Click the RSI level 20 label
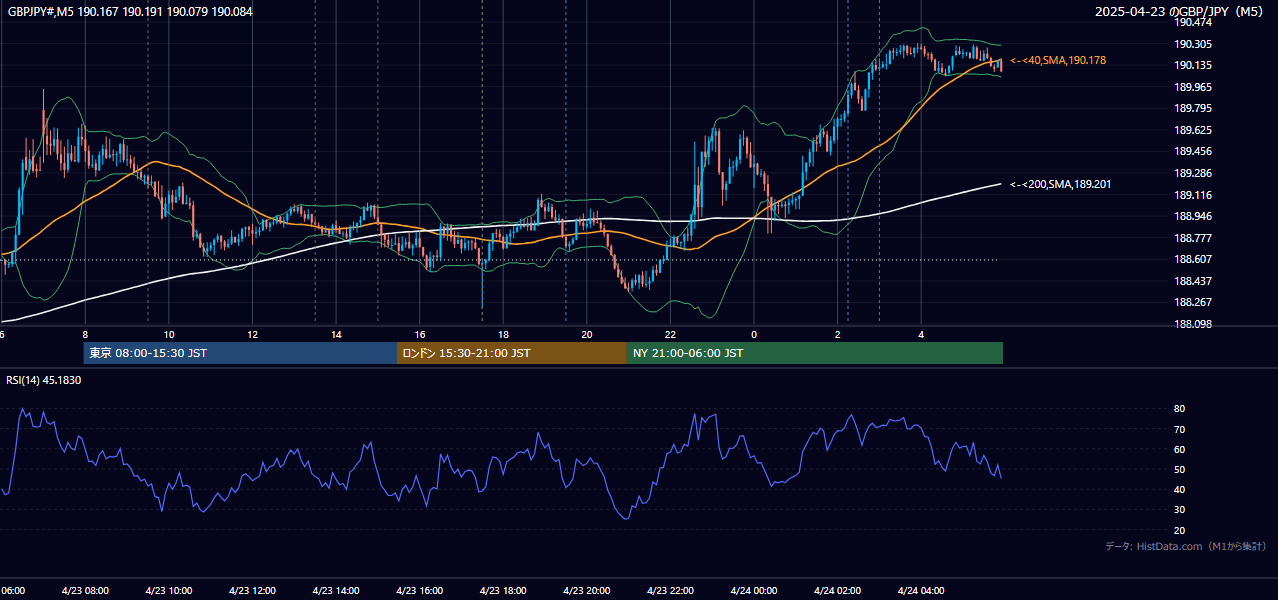The width and height of the screenshot is (1278, 600). tap(1180, 530)
